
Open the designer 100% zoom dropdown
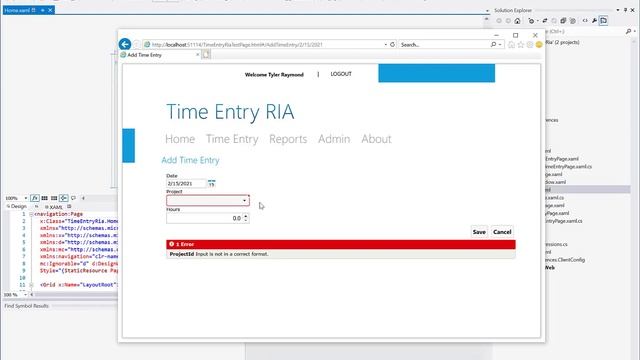(x=25, y=198)
